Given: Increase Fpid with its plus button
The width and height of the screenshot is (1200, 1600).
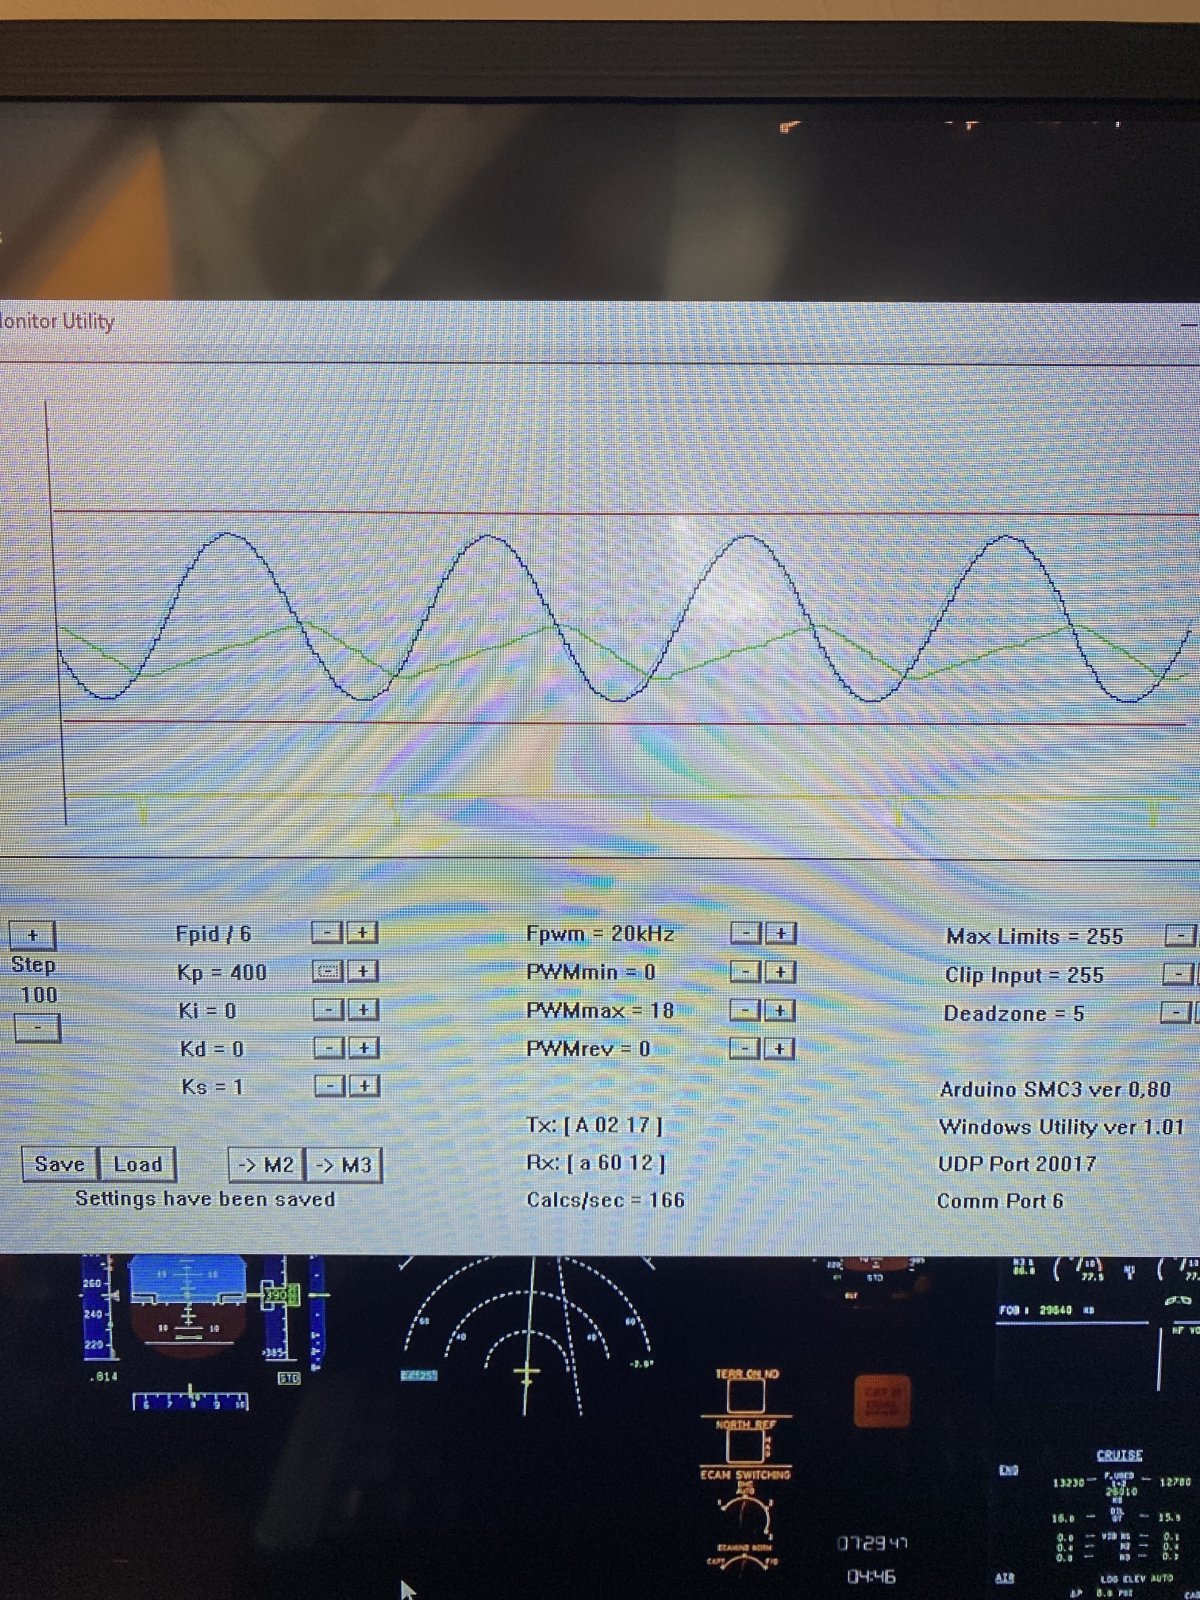Looking at the screenshot, I should (362, 932).
